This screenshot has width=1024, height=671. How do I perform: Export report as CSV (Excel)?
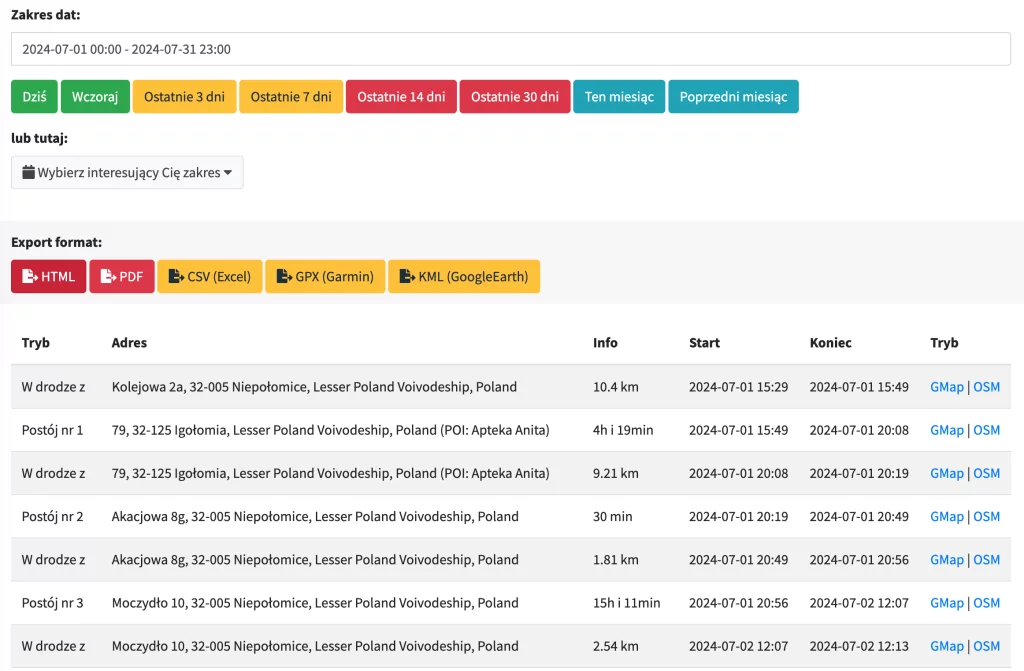point(210,276)
